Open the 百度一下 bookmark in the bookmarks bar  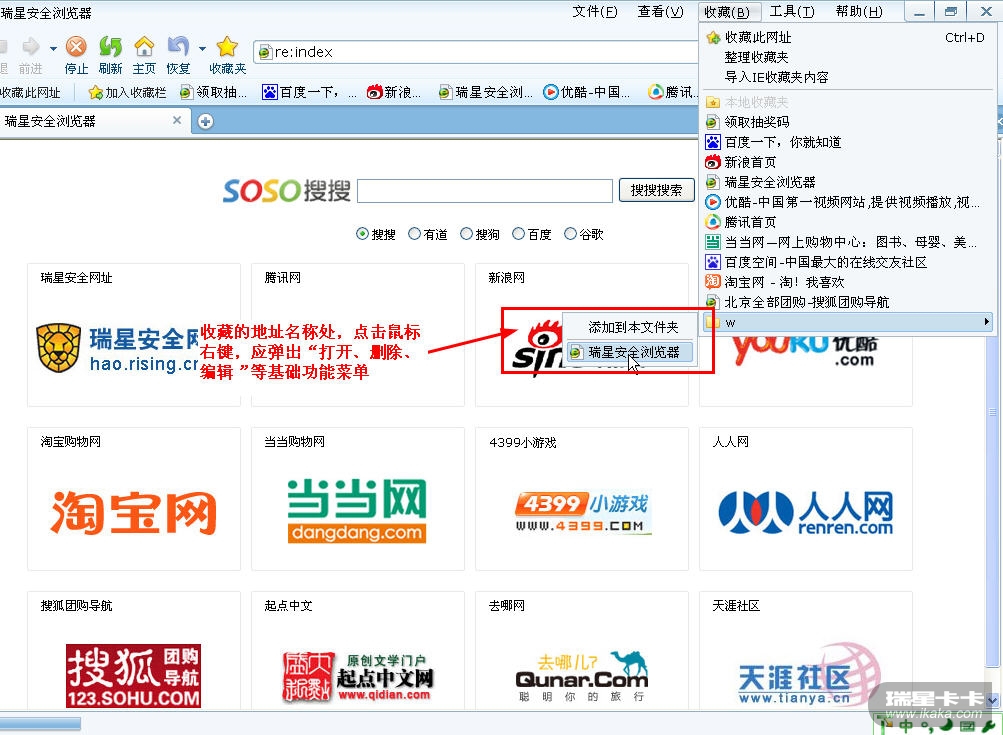(309, 93)
